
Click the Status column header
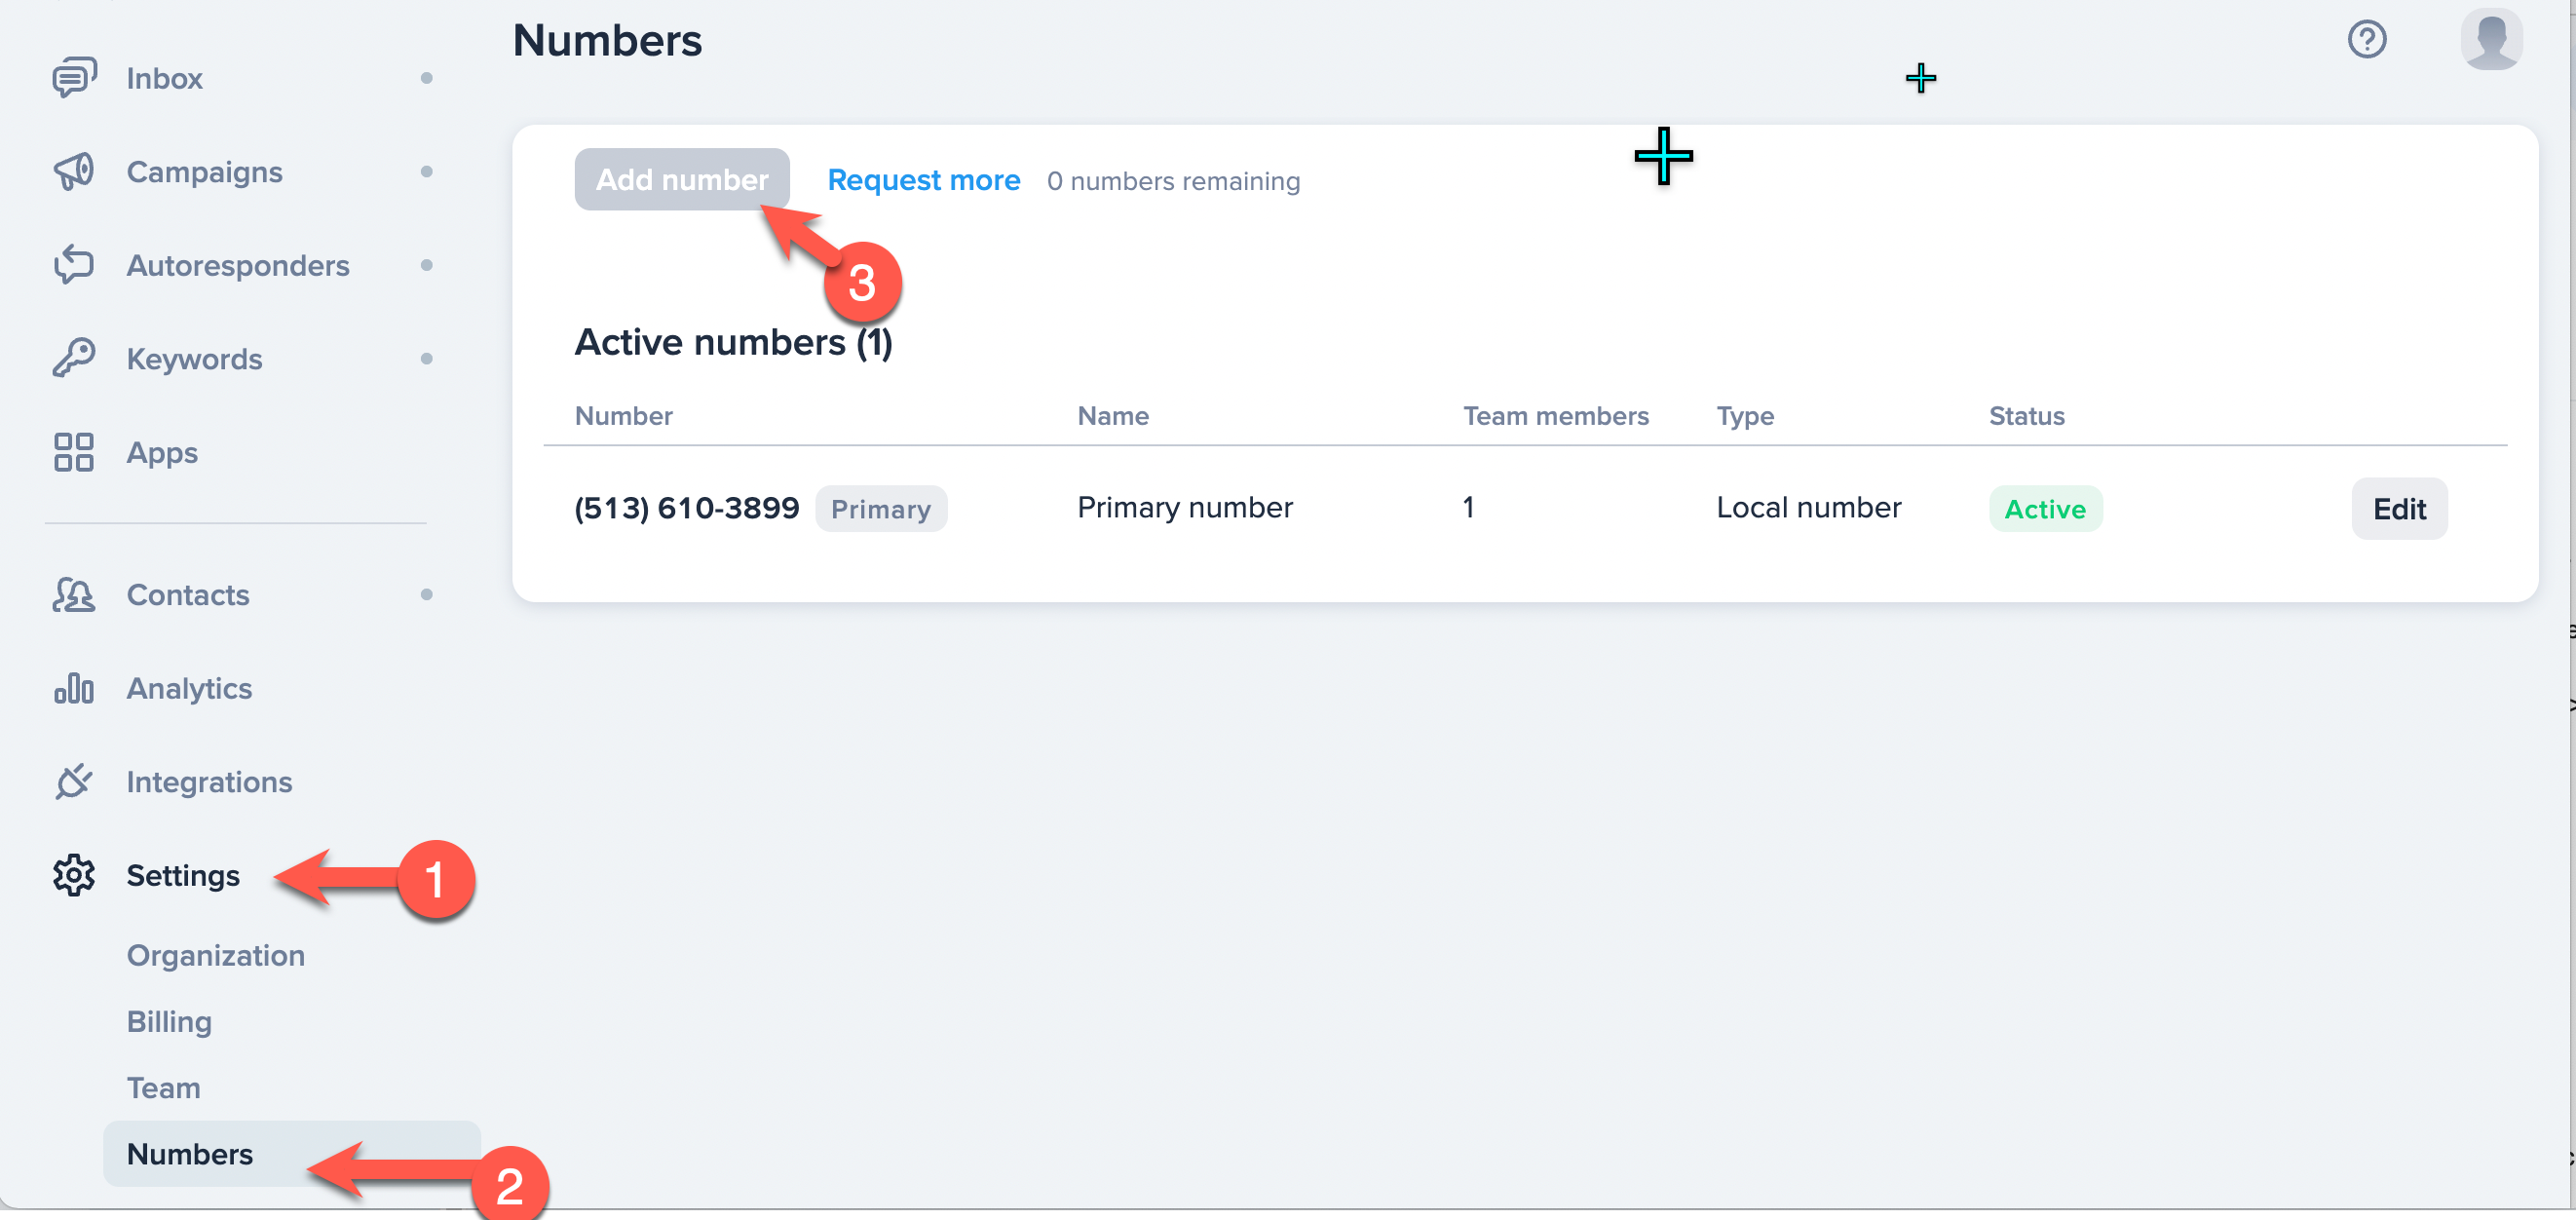coord(2026,416)
